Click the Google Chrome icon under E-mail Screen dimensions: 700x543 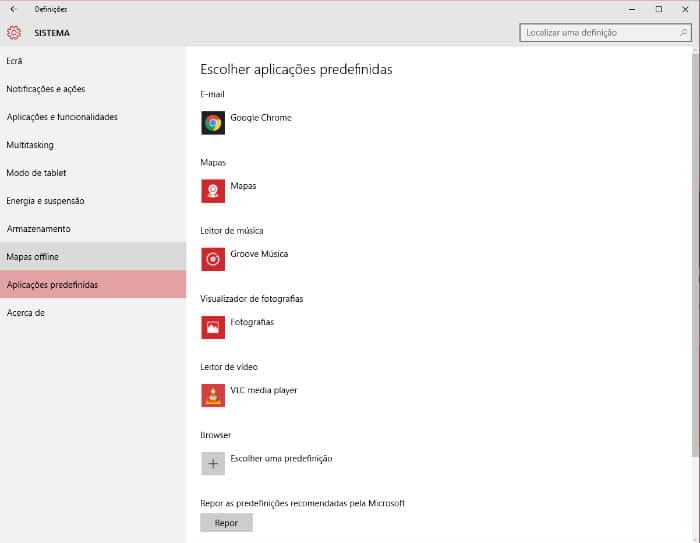tap(213, 123)
